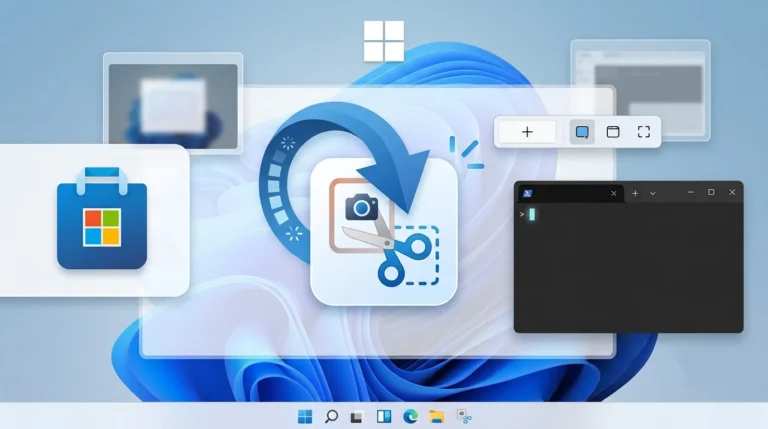
Task: Select full-screen snip mode in snipping bar
Action: point(644,132)
